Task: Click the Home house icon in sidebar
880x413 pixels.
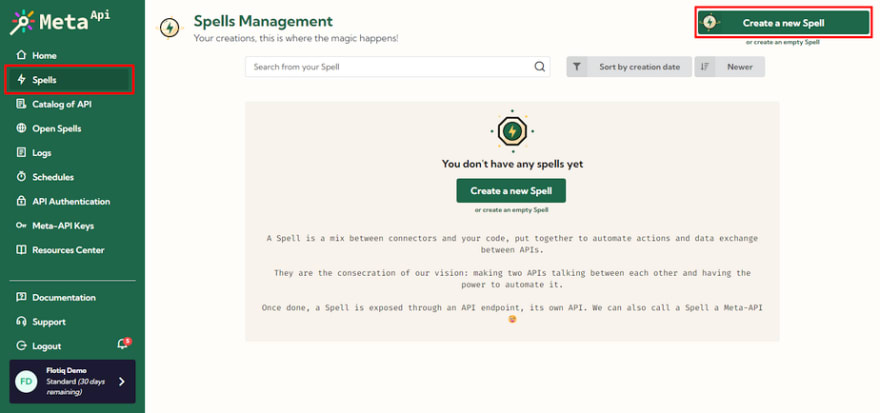Action: point(21,55)
